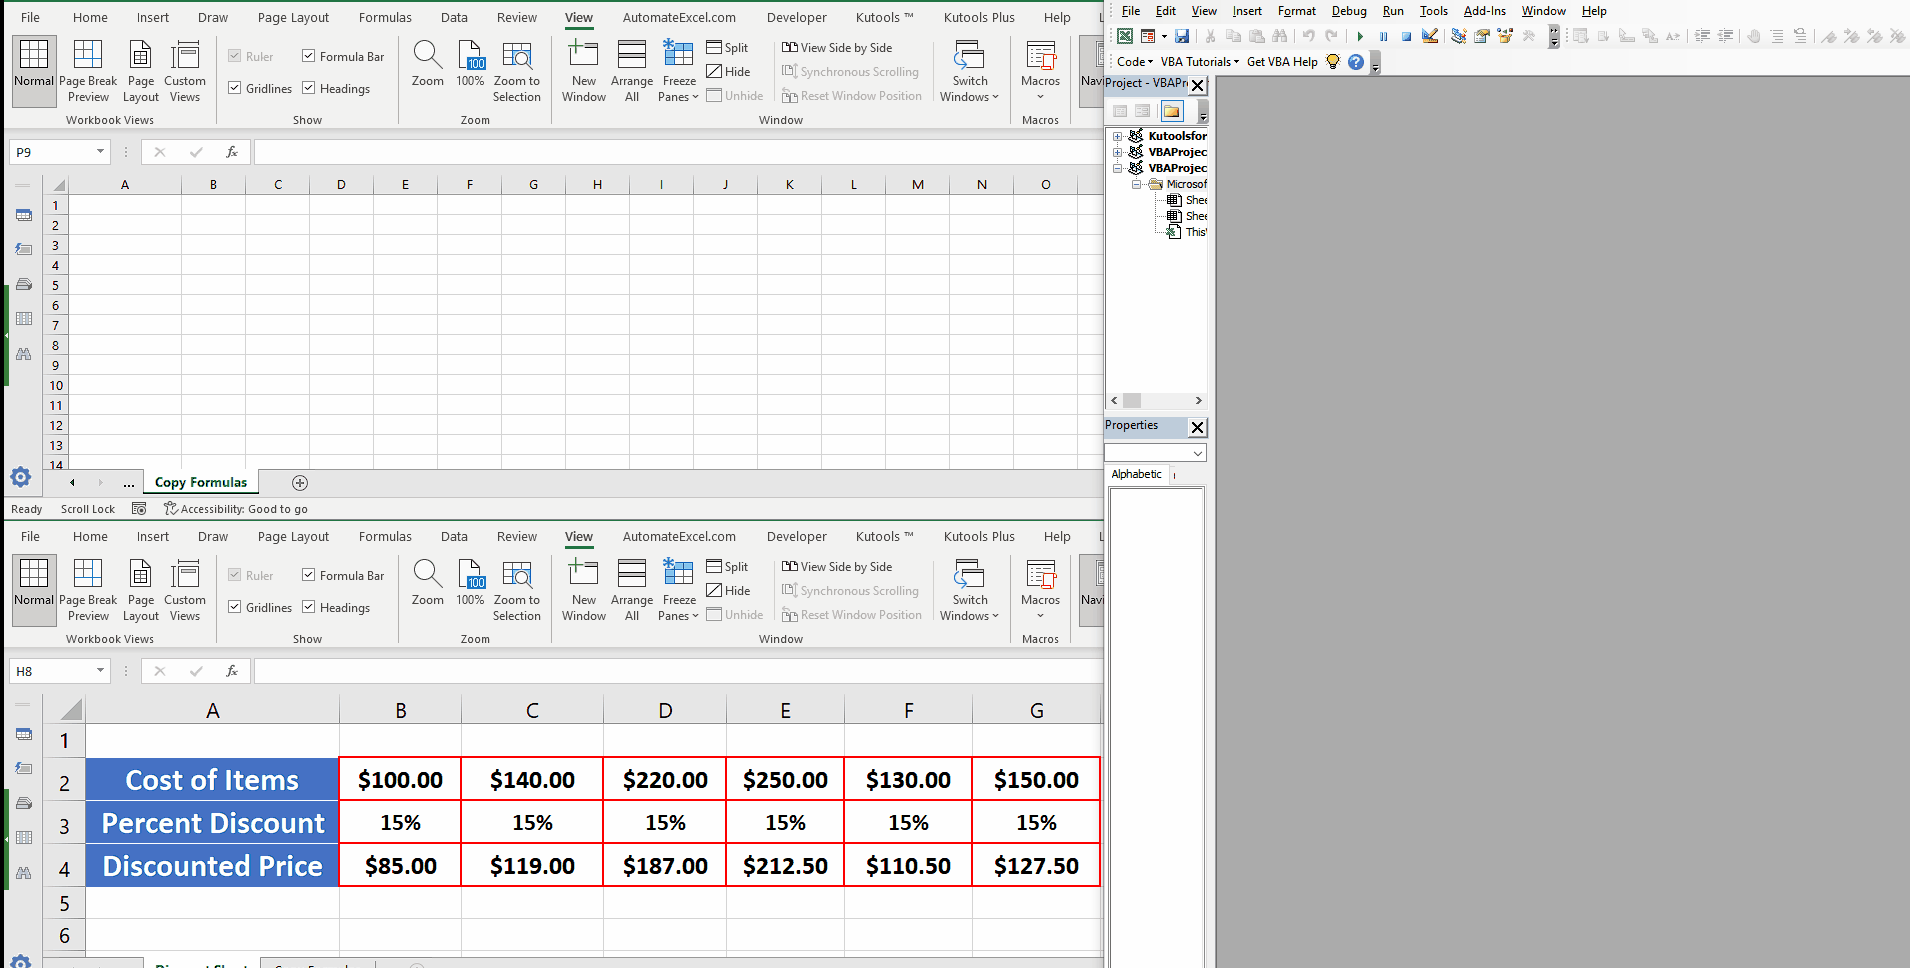This screenshot has height=968, width=1910.
Task: Switch to Formulas tab in top Excel ribbon
Action: pos(385,17)
